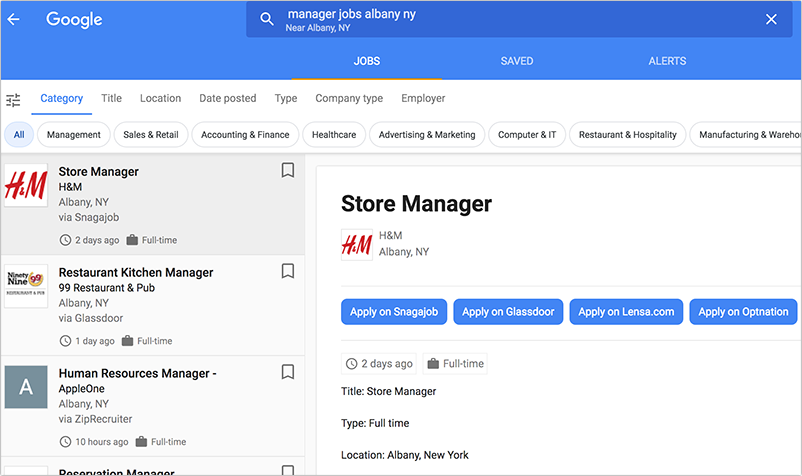This screenshot has width=802, height=476.
Task: Clear the search with X icon
Action: (x=771, y=19)
